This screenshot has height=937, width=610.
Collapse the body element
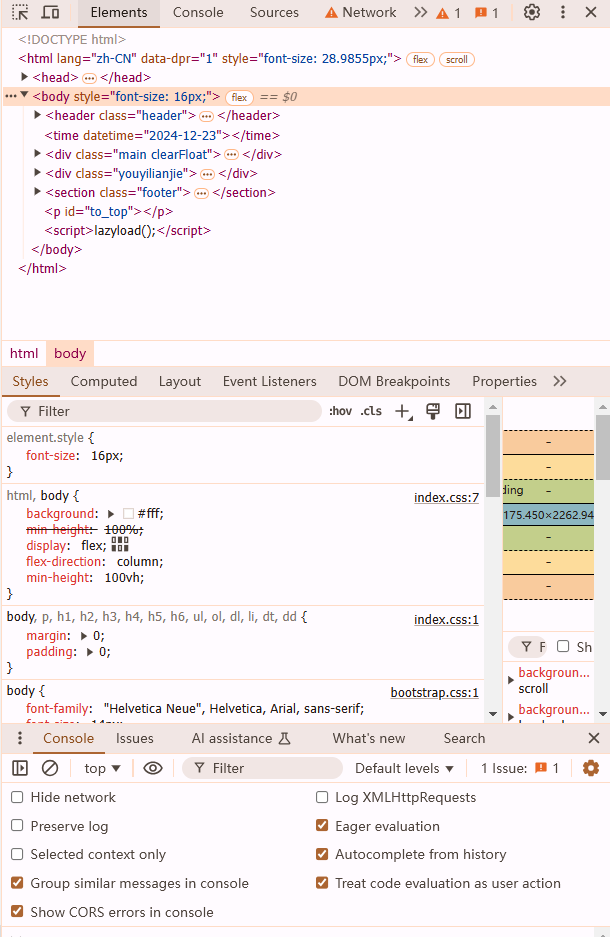pos(24,95)
